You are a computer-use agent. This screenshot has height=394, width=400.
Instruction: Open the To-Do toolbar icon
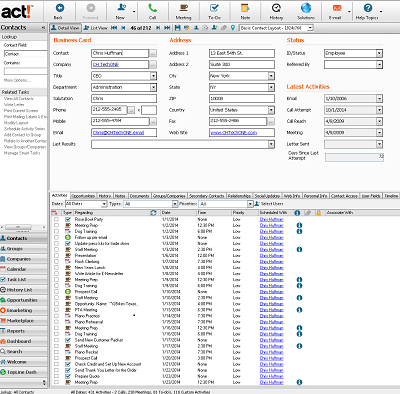pos(214,8)
